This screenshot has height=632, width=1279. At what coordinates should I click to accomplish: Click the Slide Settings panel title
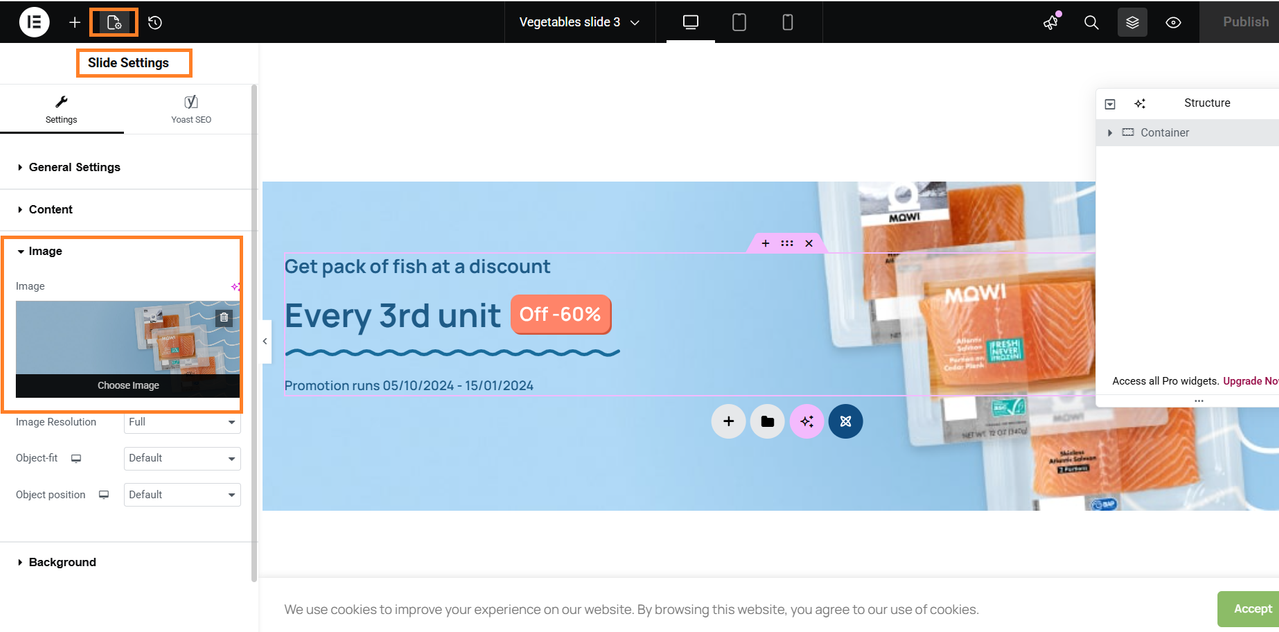click(128, 63)
